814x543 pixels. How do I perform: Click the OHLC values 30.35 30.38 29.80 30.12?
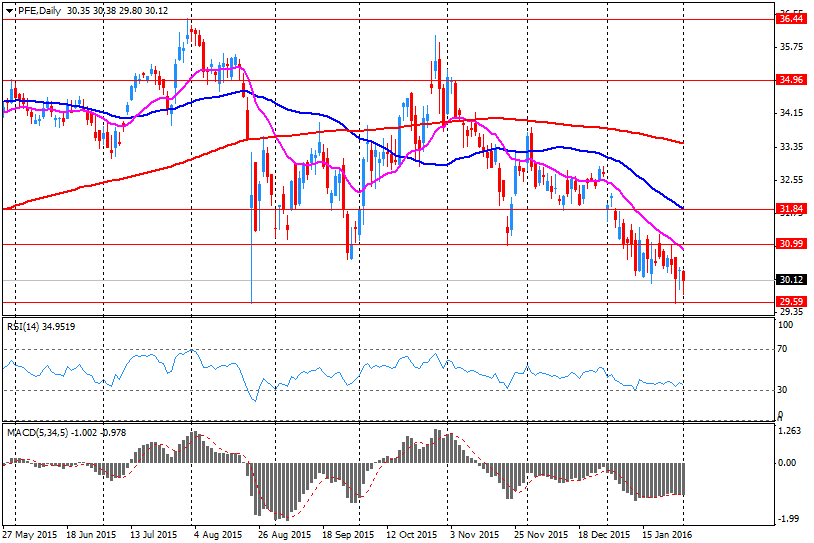[117, 10]
